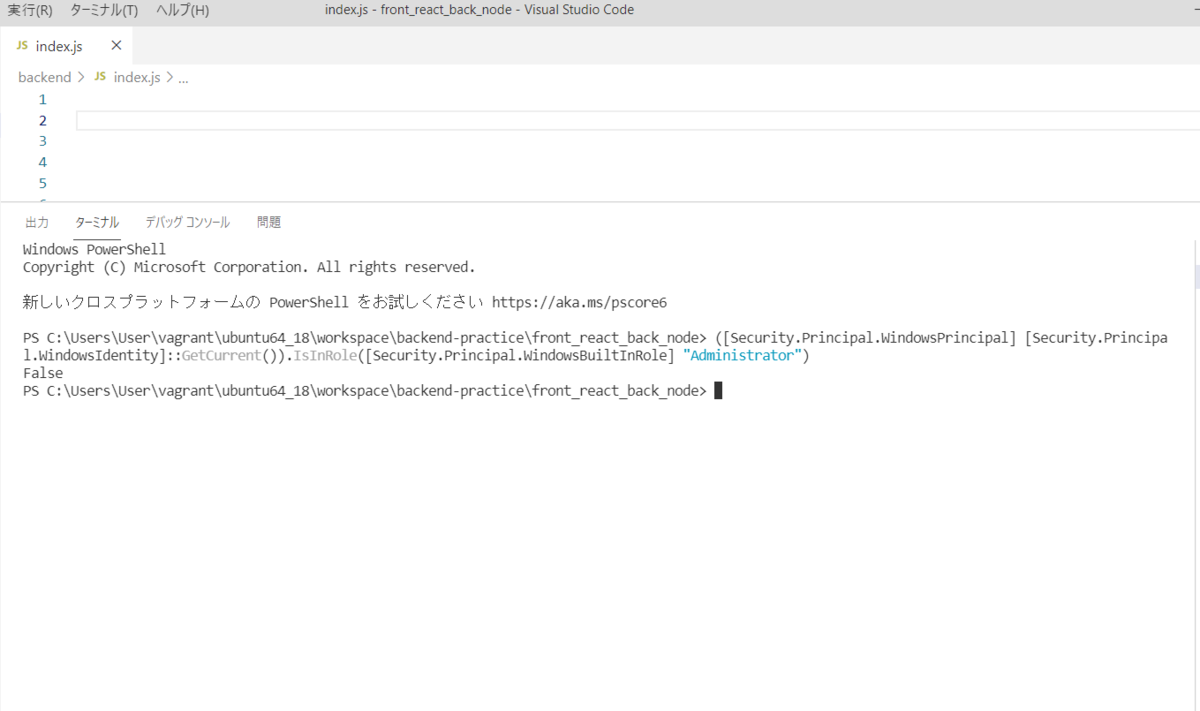Image resolution: width=1200 pixels, height=711 pixels.
Task: Click the JS icon on the index.js tab
Action: (x=21, y=45)
